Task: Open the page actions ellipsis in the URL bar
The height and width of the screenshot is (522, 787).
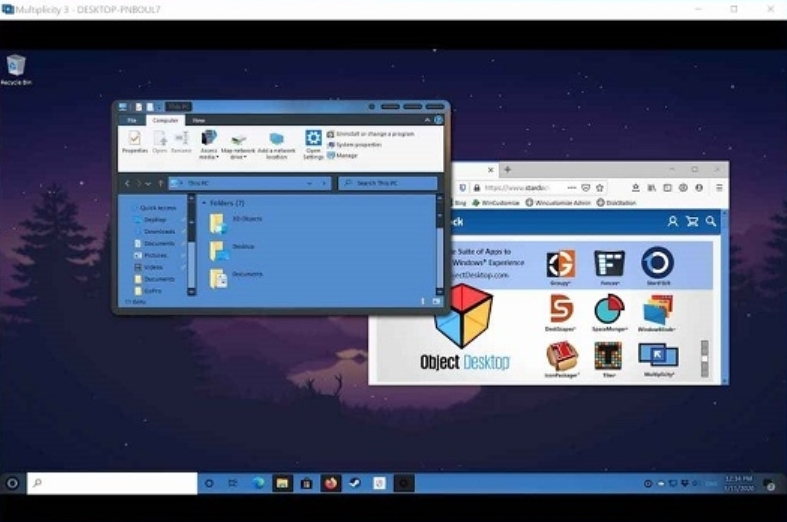Action: click(x=572, y=188)
